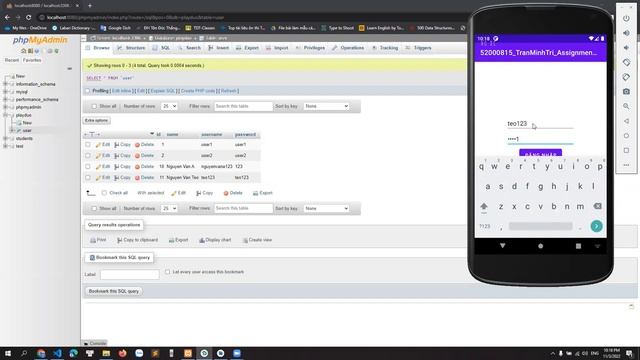Click Bookmark this SQL query button

pos(114,291)
